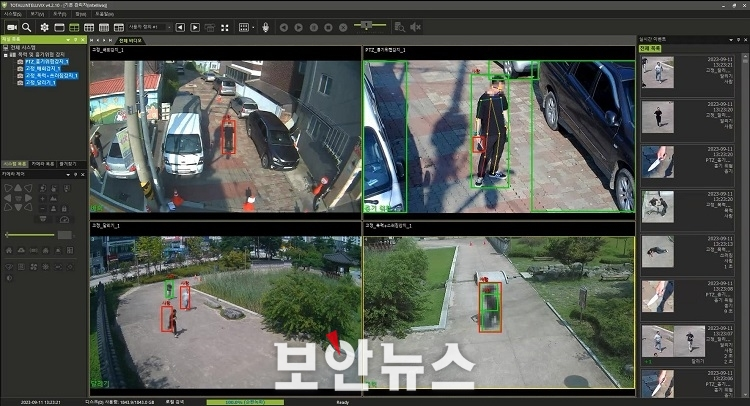
Task: Click the play playback button
Action: click(298, 28)
